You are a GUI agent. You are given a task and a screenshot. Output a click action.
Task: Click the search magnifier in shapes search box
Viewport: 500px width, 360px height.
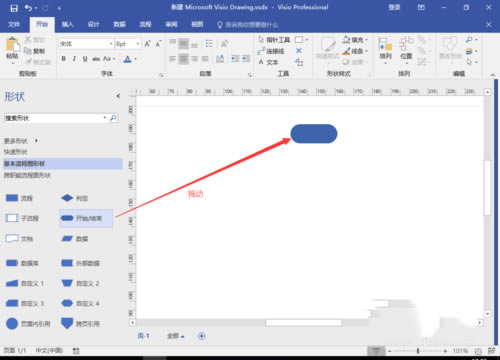pos(113,118)
